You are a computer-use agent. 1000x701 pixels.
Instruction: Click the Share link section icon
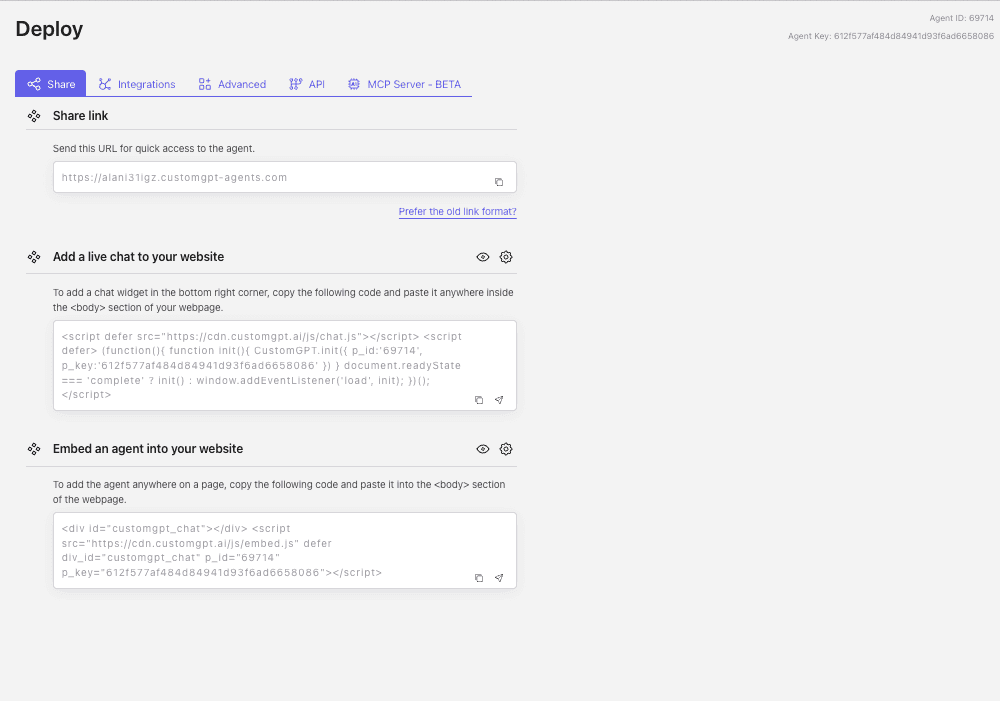click(34, 116)
